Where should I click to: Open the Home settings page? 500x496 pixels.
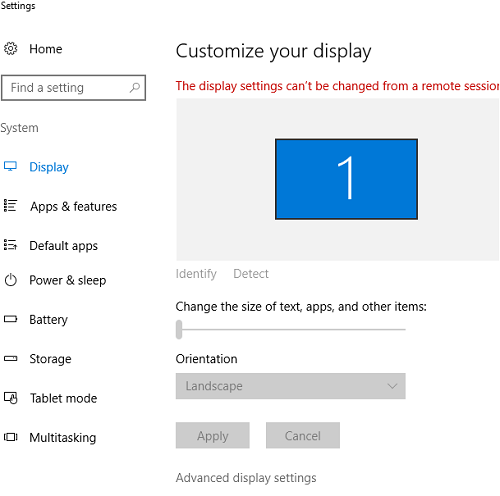[x=46, y=49]
